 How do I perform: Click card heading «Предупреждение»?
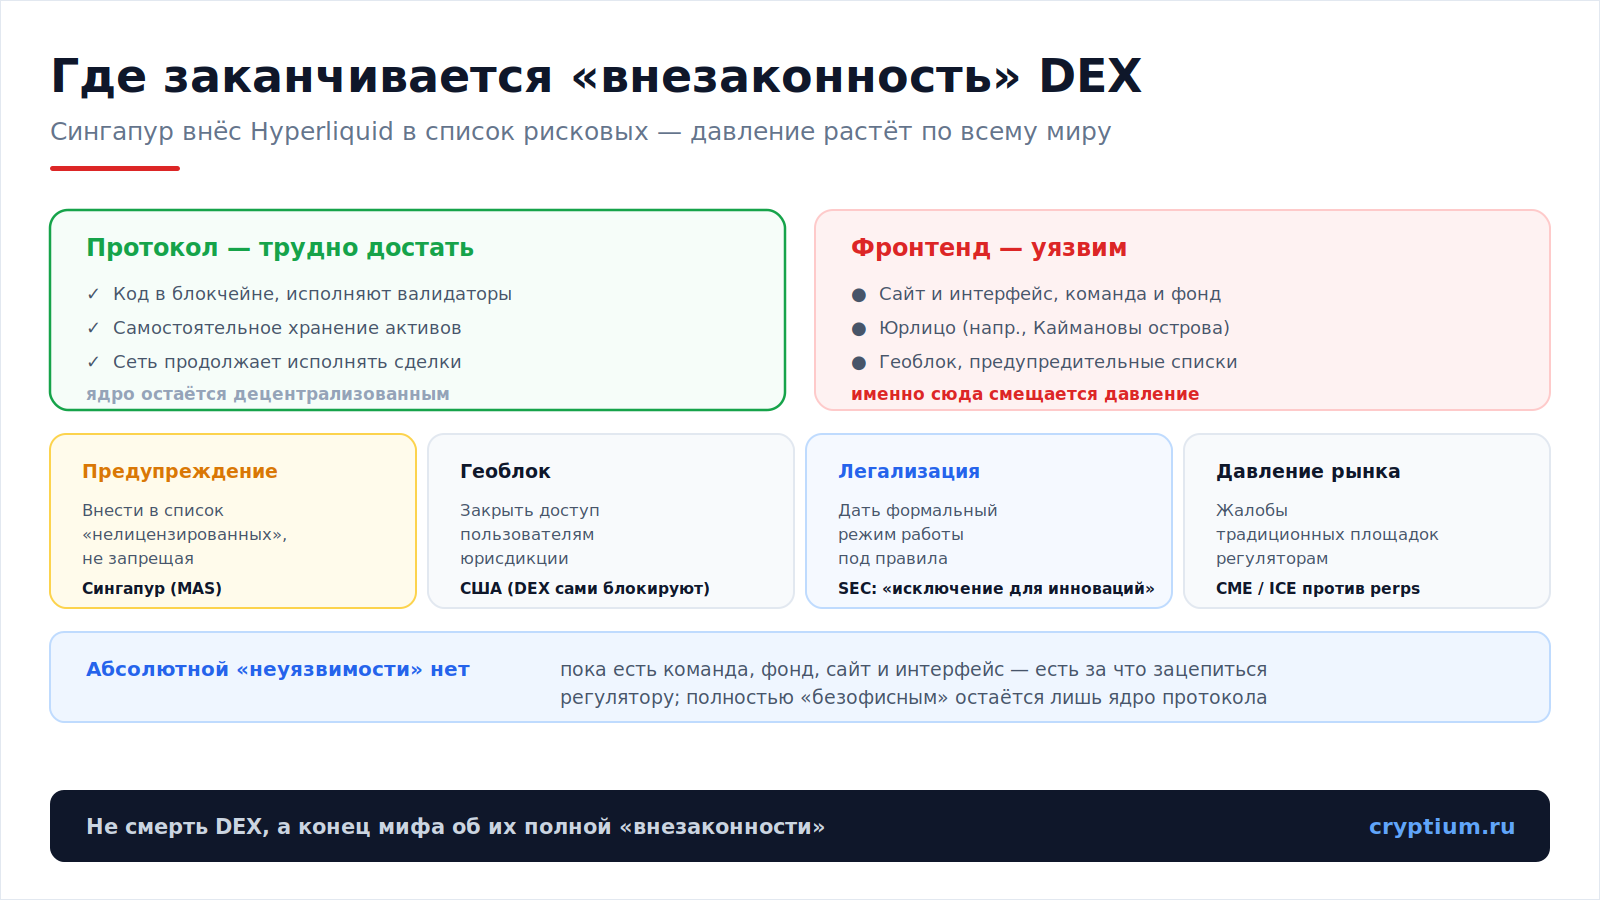(180, 471)
